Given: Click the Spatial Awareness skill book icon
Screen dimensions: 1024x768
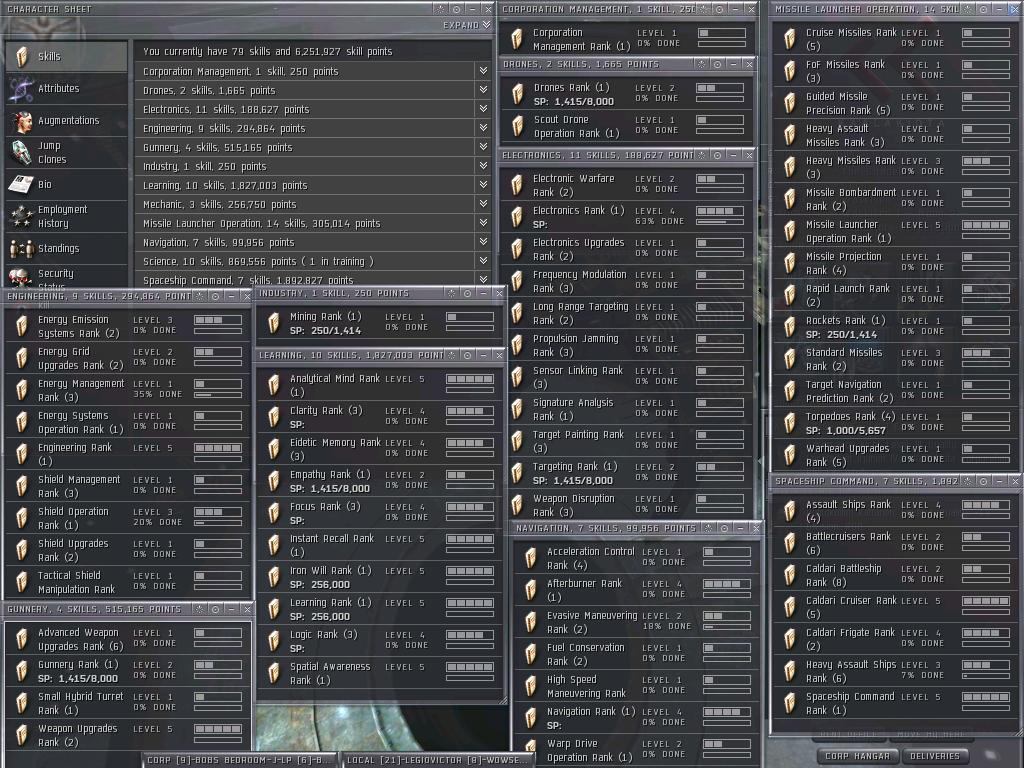Looking at the screenshot, I should (x=274, y=673).
